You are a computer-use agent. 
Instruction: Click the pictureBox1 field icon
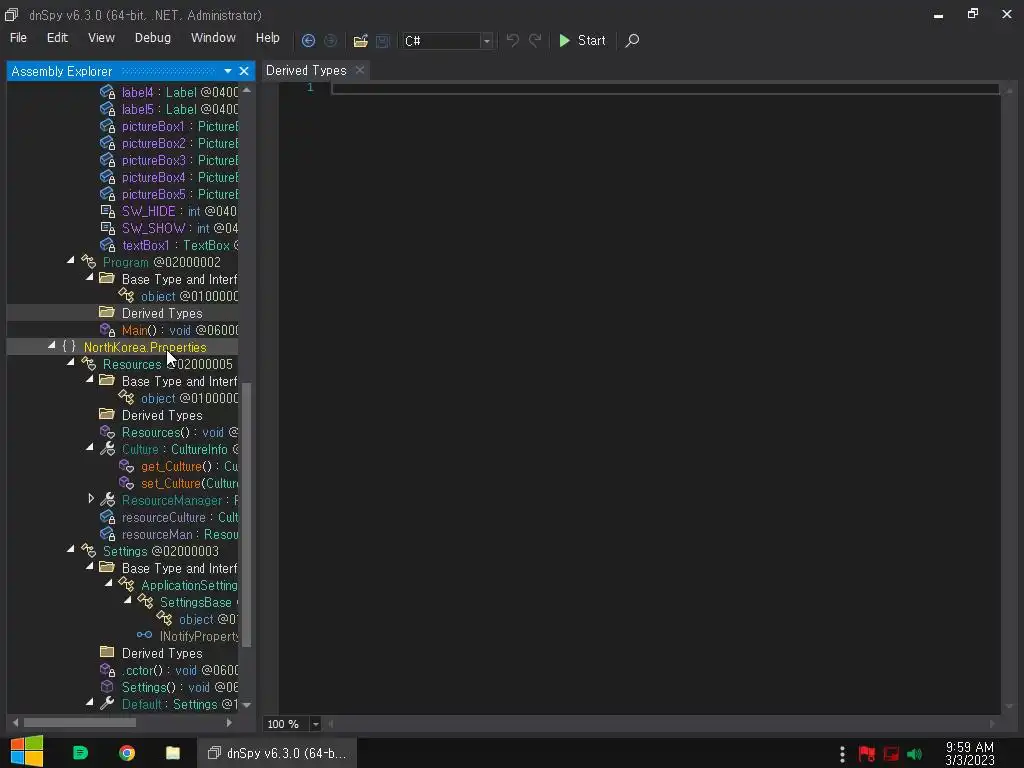coord(107,126)
